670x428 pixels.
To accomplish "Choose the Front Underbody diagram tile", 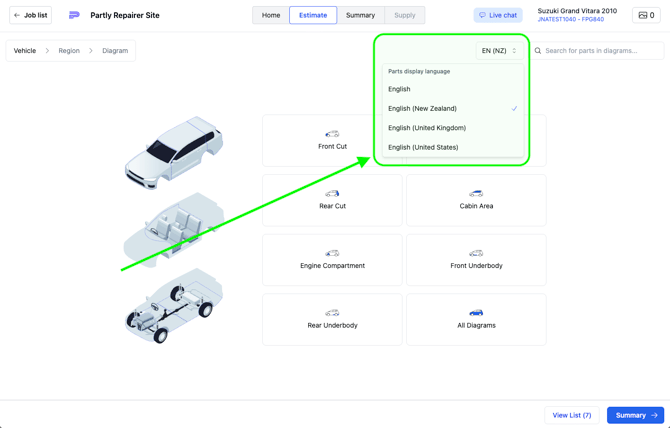I will pyautogui.click(x=476, y=259).
